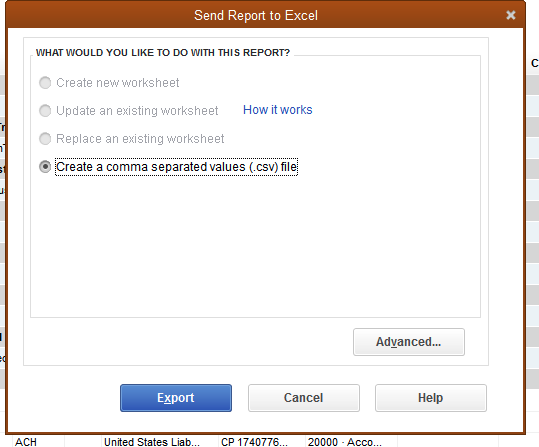
Task: Click the ACH cell in report behind
Action: coord(38,441)
